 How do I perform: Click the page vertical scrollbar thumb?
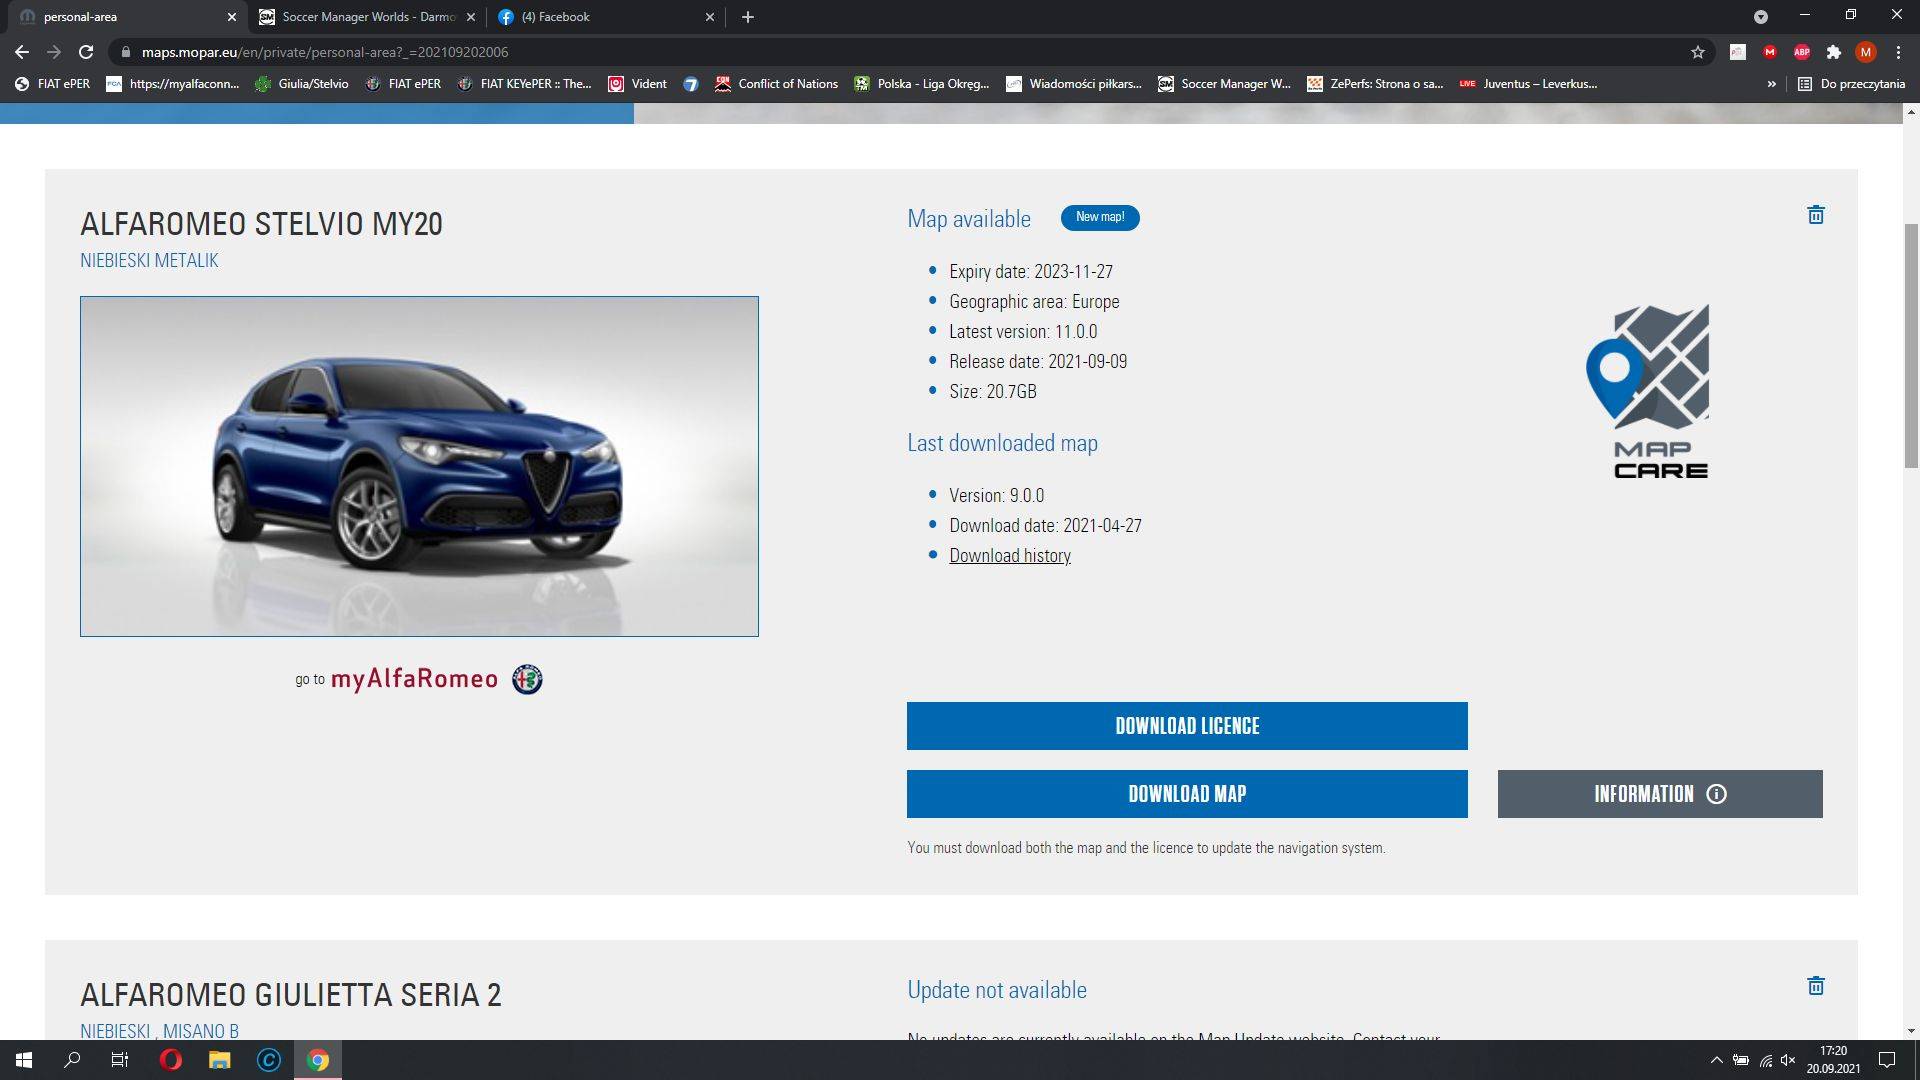pos(1911,345)
